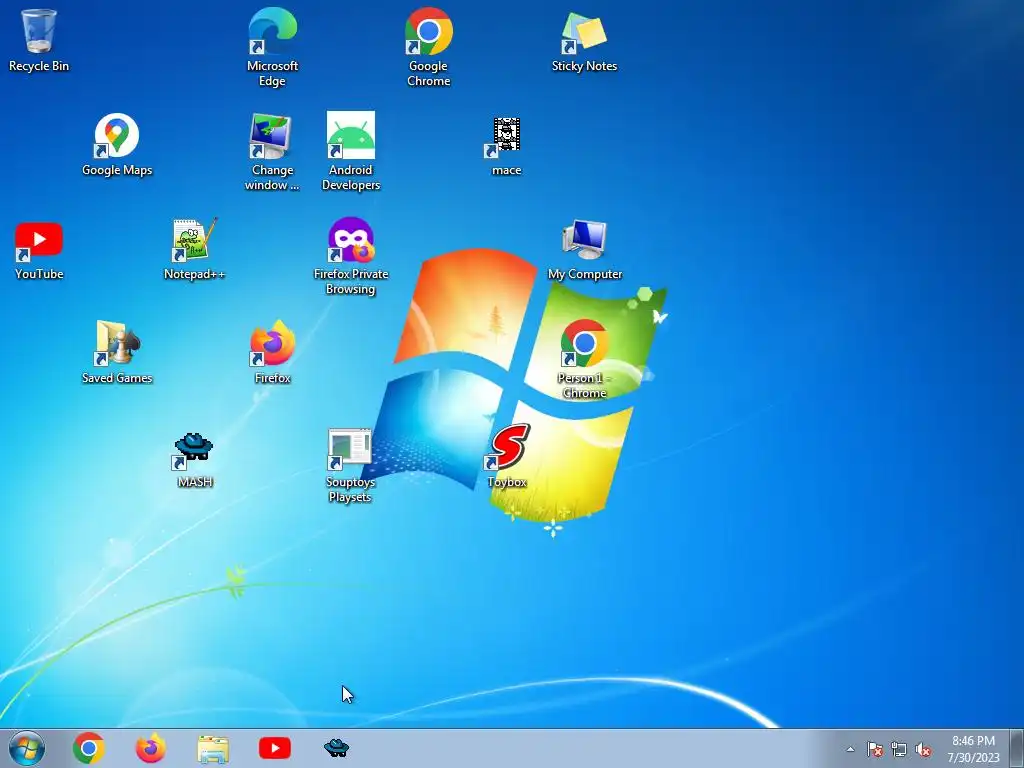Open the clock showing 8:46 PM
The width and height of the screenshot is (1024, 768).
[x=973, y=749]
